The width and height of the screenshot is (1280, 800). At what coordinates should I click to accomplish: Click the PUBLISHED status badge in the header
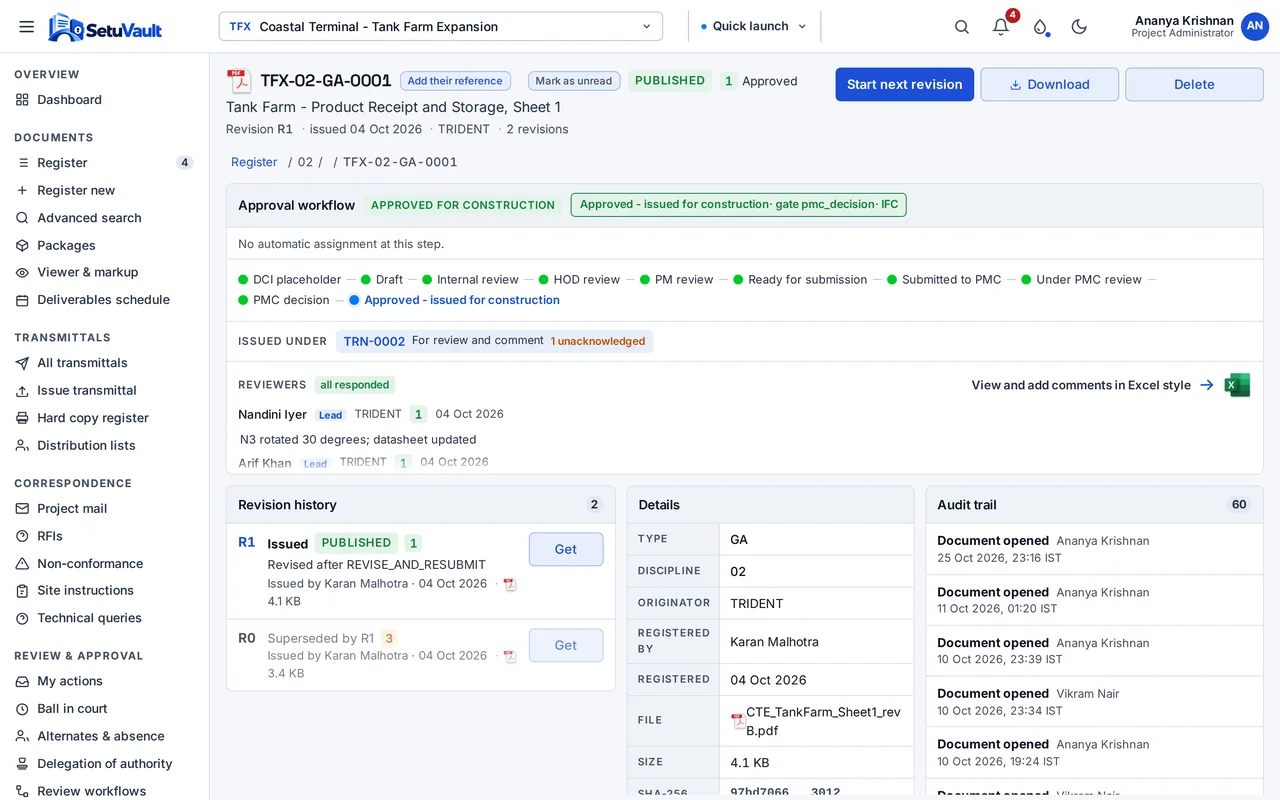[670, 81]
